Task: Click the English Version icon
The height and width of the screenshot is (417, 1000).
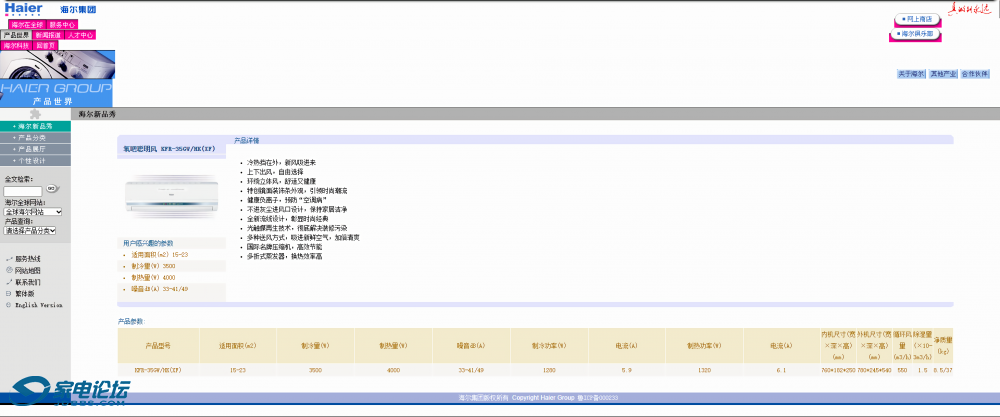Action: point(9,305)
